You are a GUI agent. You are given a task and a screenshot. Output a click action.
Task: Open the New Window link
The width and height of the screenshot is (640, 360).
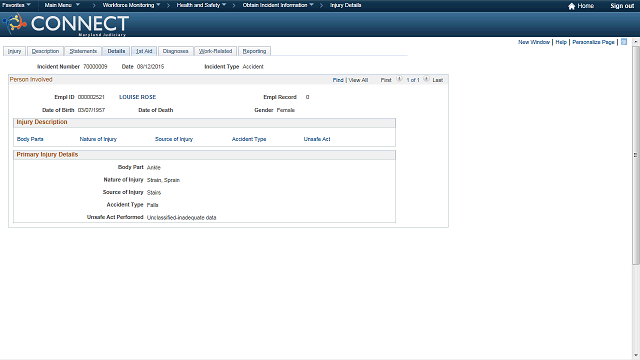click(534, 42)
